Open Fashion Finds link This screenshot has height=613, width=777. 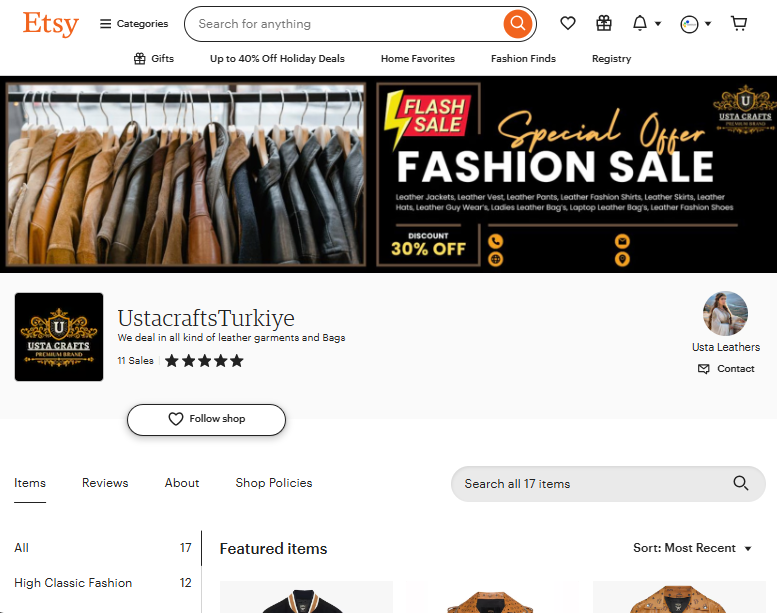pos(523,58)
